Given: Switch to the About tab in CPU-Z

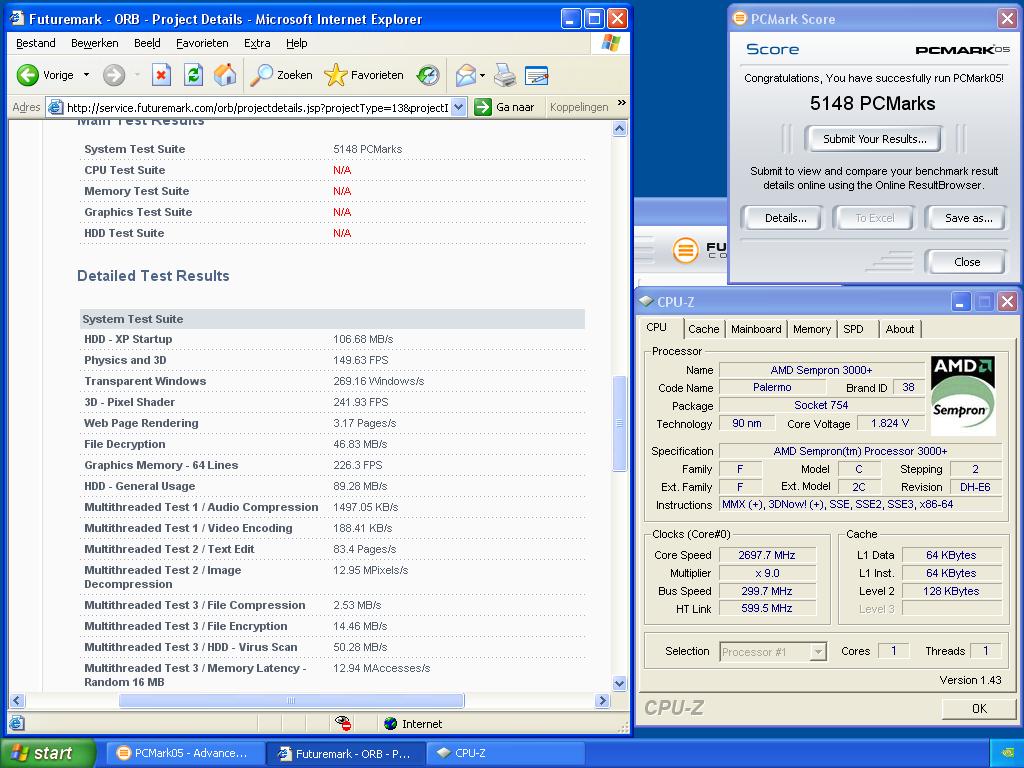Looking at the screenshot, I should coord(899,329).
